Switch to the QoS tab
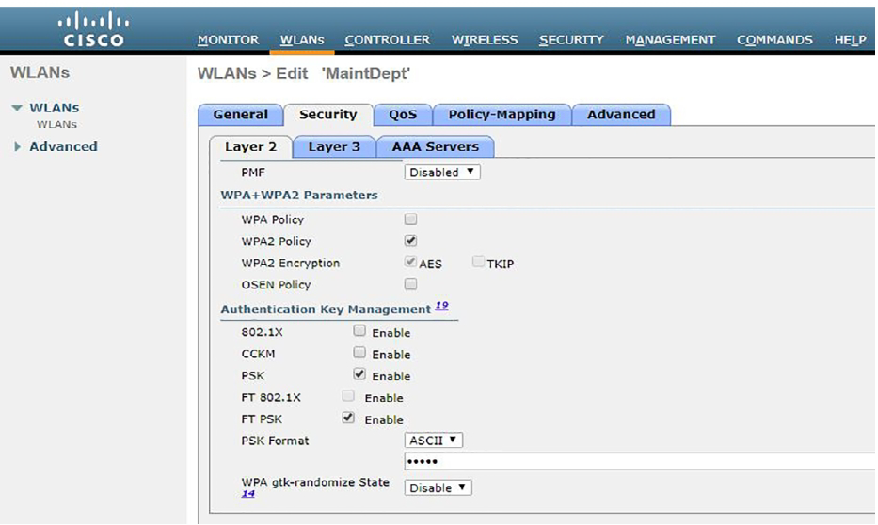This screenshot has width=878, height=525. [403, 115]
